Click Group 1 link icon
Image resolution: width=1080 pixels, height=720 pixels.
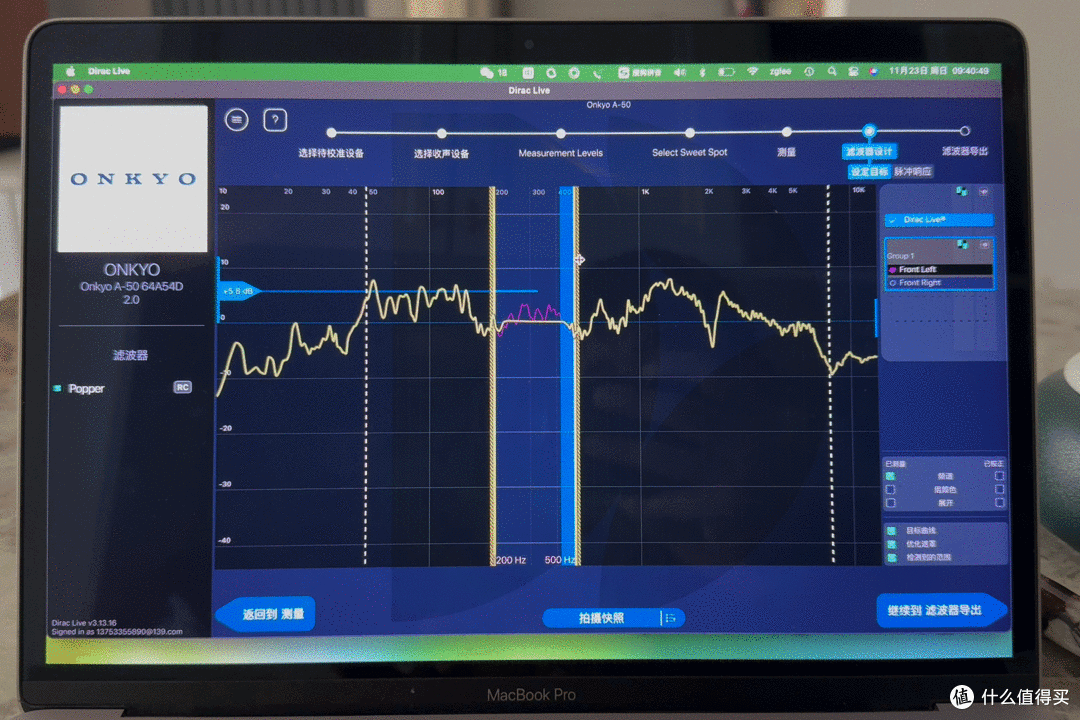point(962,245)
